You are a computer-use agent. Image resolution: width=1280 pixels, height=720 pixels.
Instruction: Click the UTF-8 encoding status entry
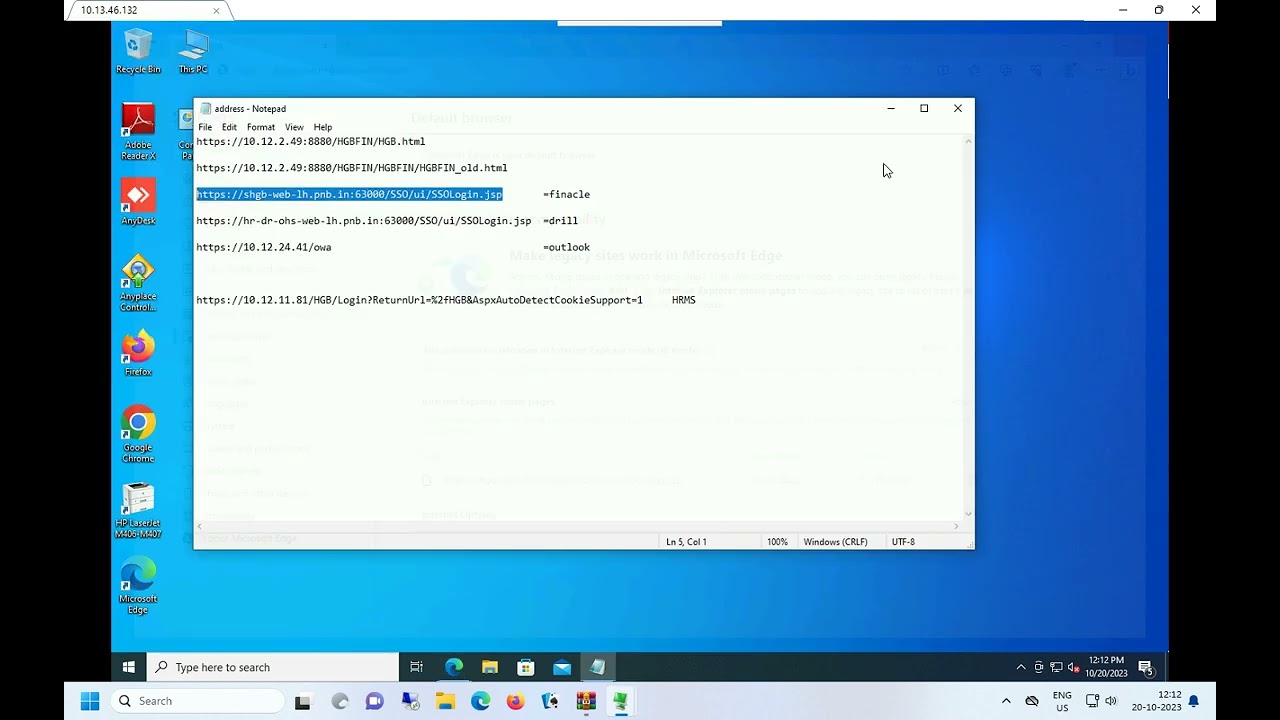(x=903, y=542)
